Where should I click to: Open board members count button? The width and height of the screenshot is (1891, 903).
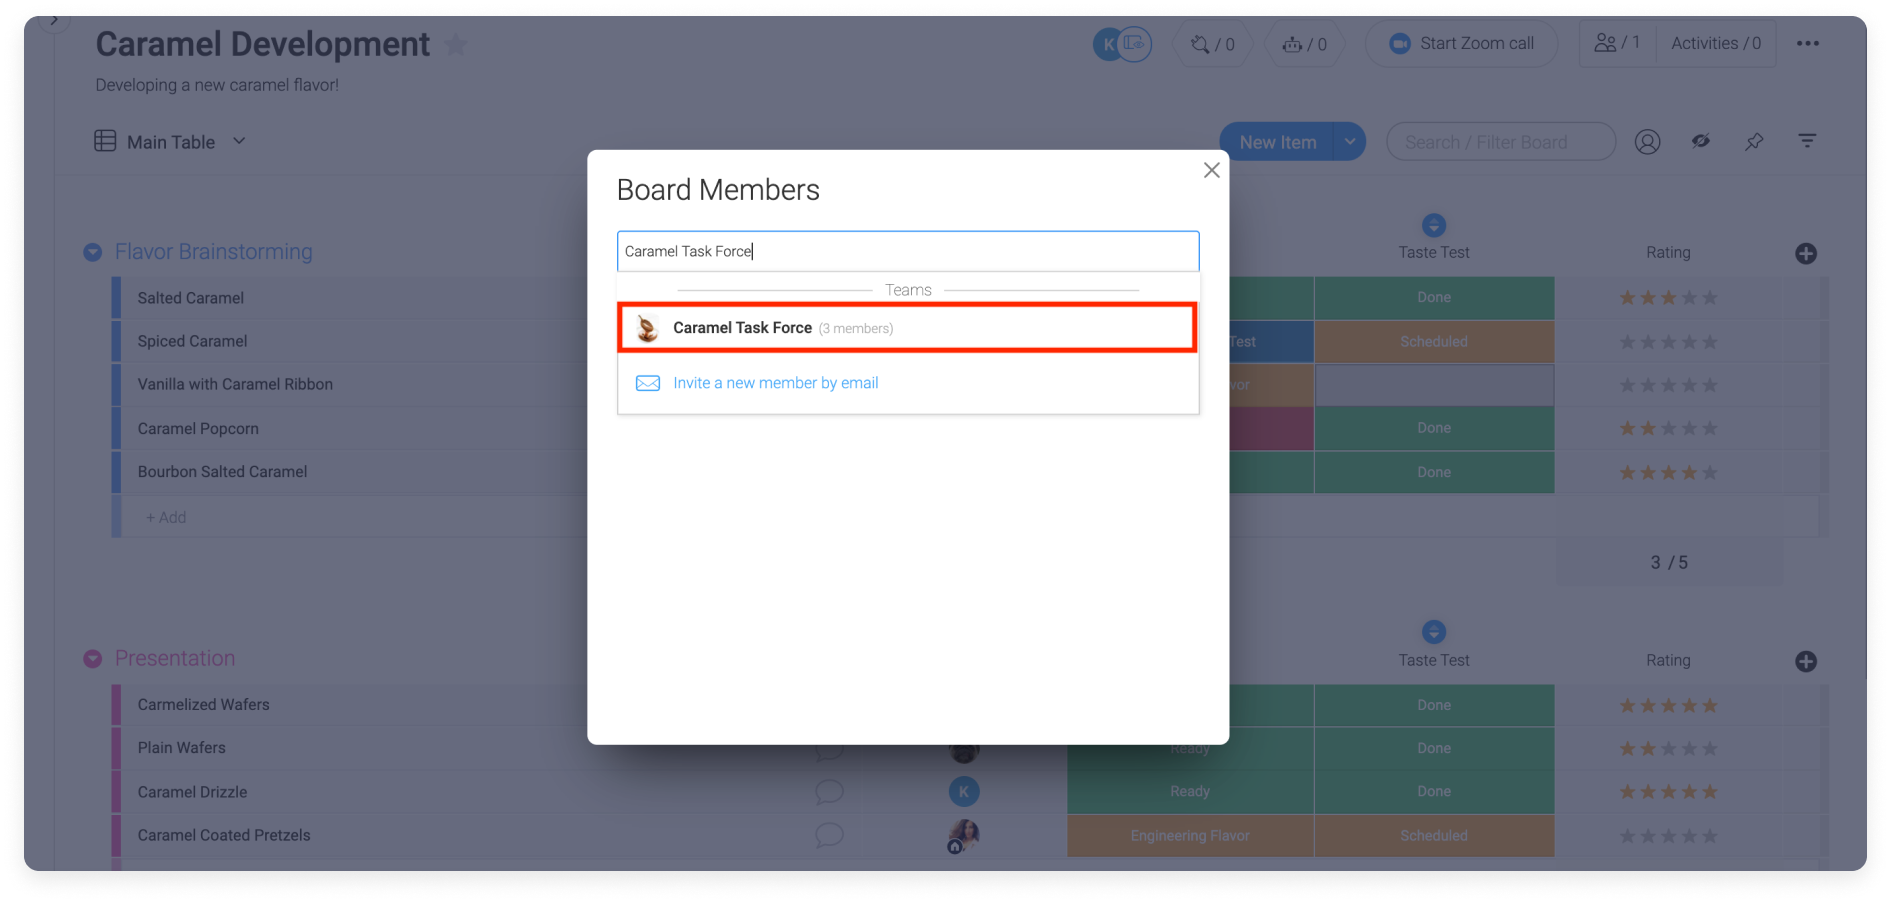coord(1617,43)
